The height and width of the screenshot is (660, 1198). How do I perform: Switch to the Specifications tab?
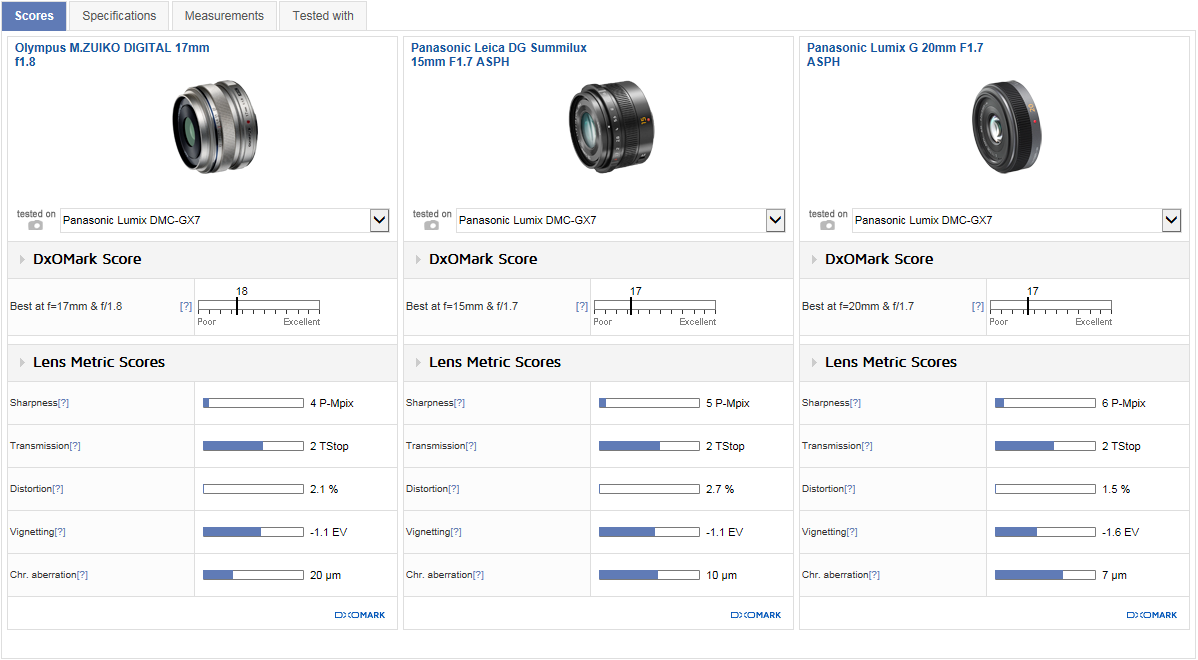pyautogui.click(x=119, y=16)
